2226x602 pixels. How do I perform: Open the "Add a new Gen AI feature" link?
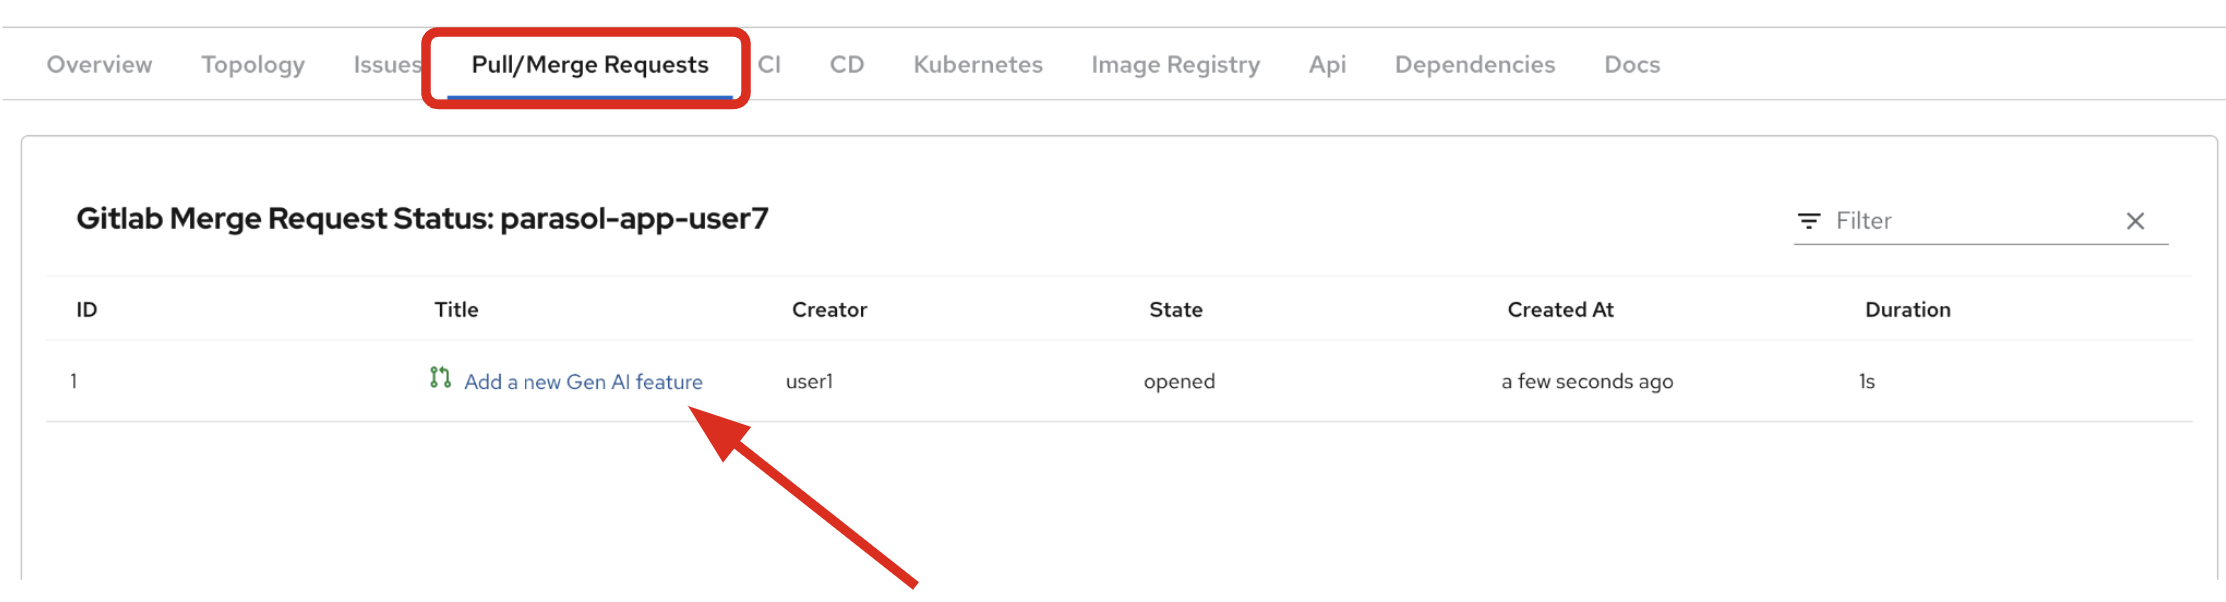coord(583,382)
